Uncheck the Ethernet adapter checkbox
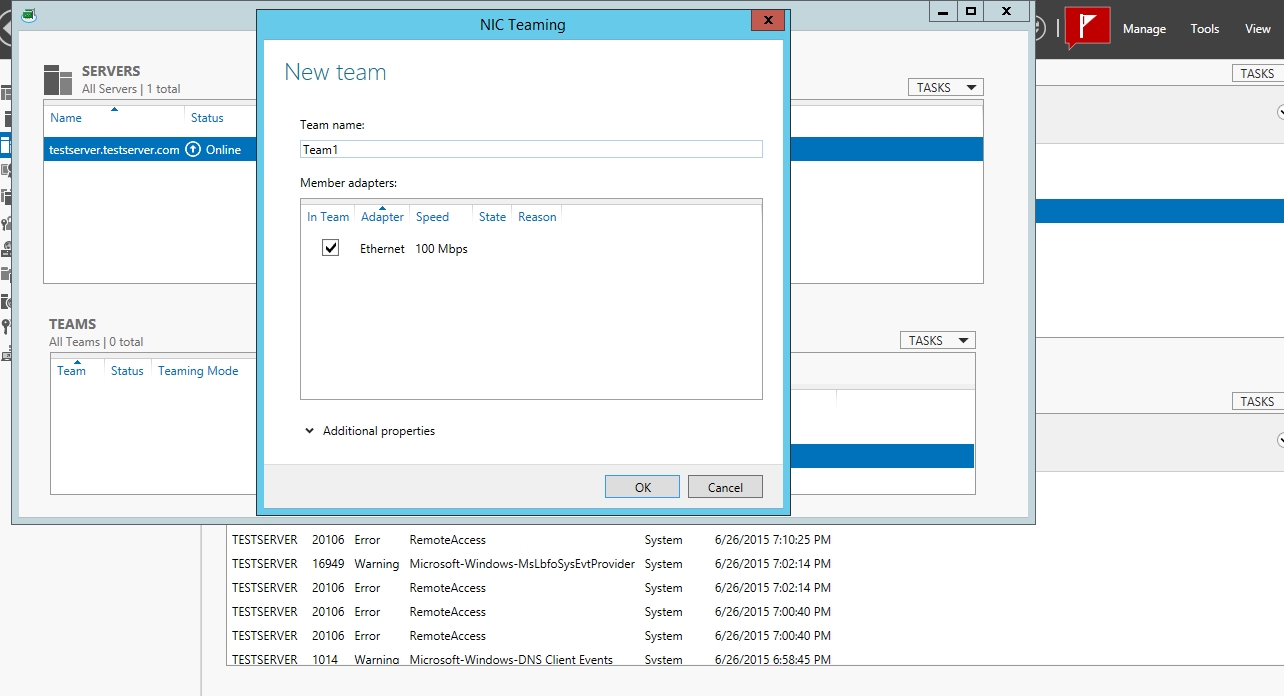This screenshot has width=1284, height=696. click(331, 248)
